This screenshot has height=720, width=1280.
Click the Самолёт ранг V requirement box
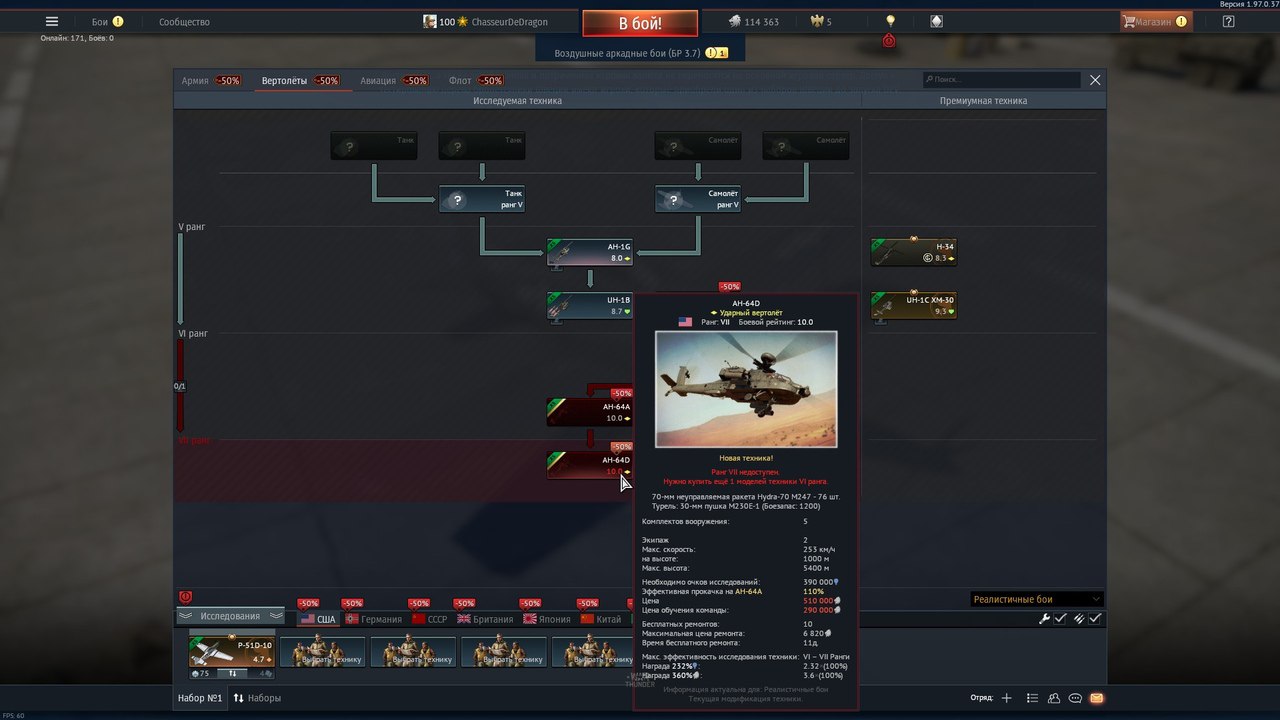698,198
